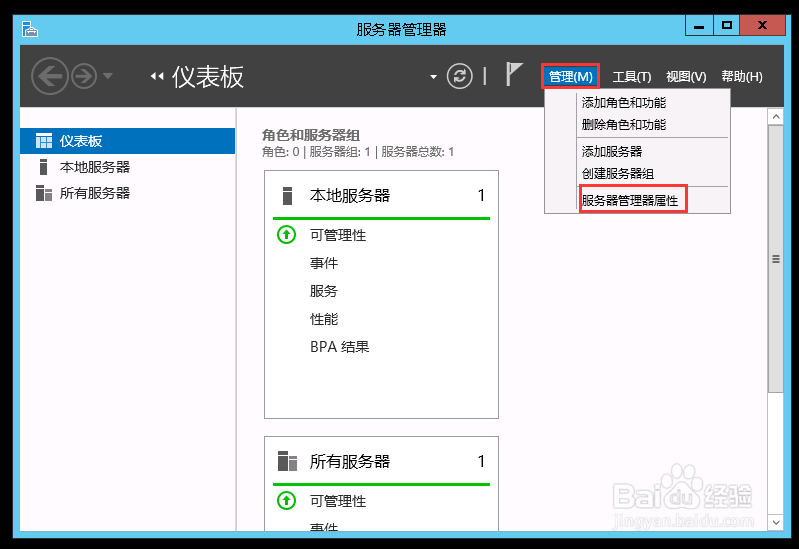Click server icon on 本地服务器 tile
This screenshot has height=549, width=799.
click(287, 196)
